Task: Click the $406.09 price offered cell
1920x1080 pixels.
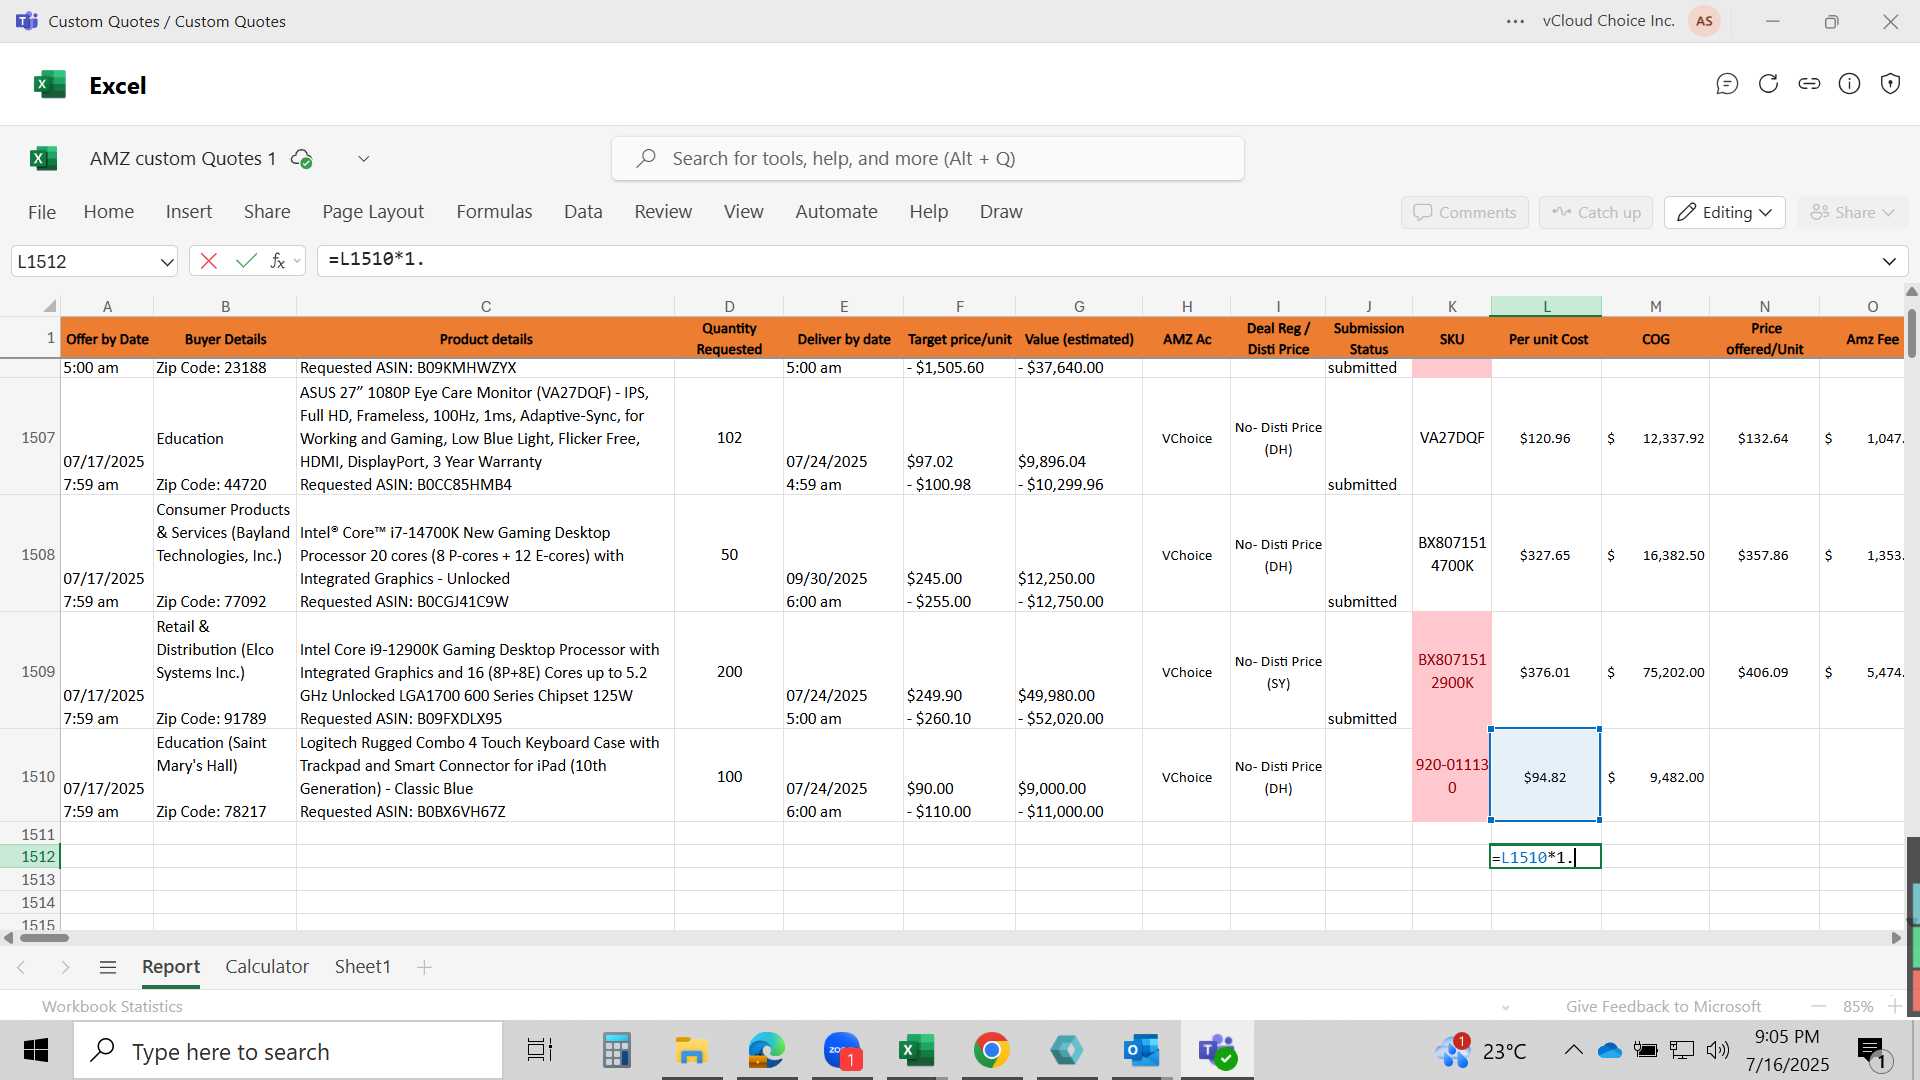Action: click(1763, 672)
